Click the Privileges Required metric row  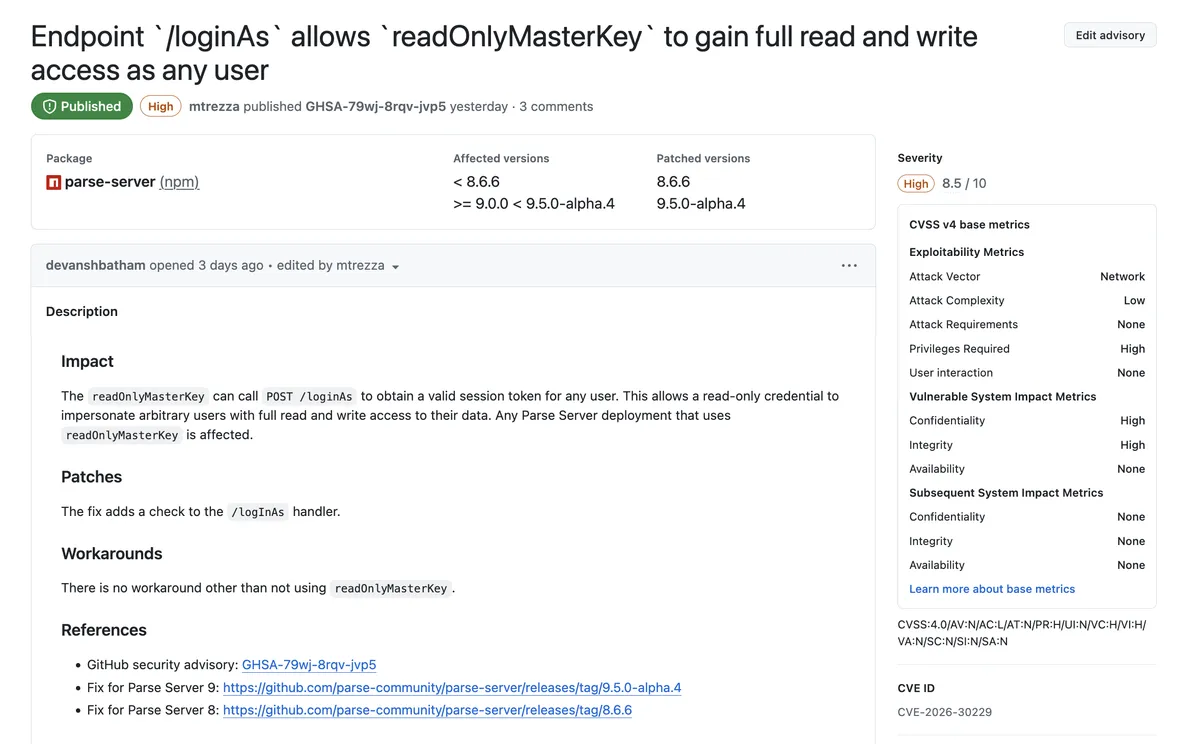pos(1027,349)
